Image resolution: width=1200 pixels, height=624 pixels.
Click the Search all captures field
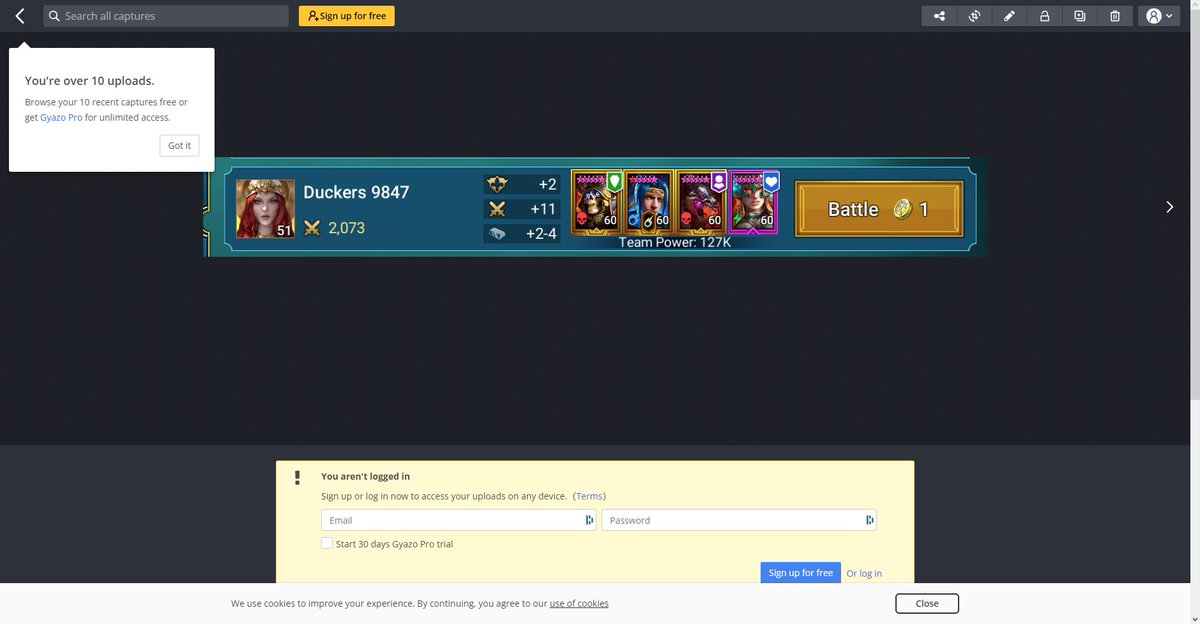pyautogui.click(x=166, y=16)
